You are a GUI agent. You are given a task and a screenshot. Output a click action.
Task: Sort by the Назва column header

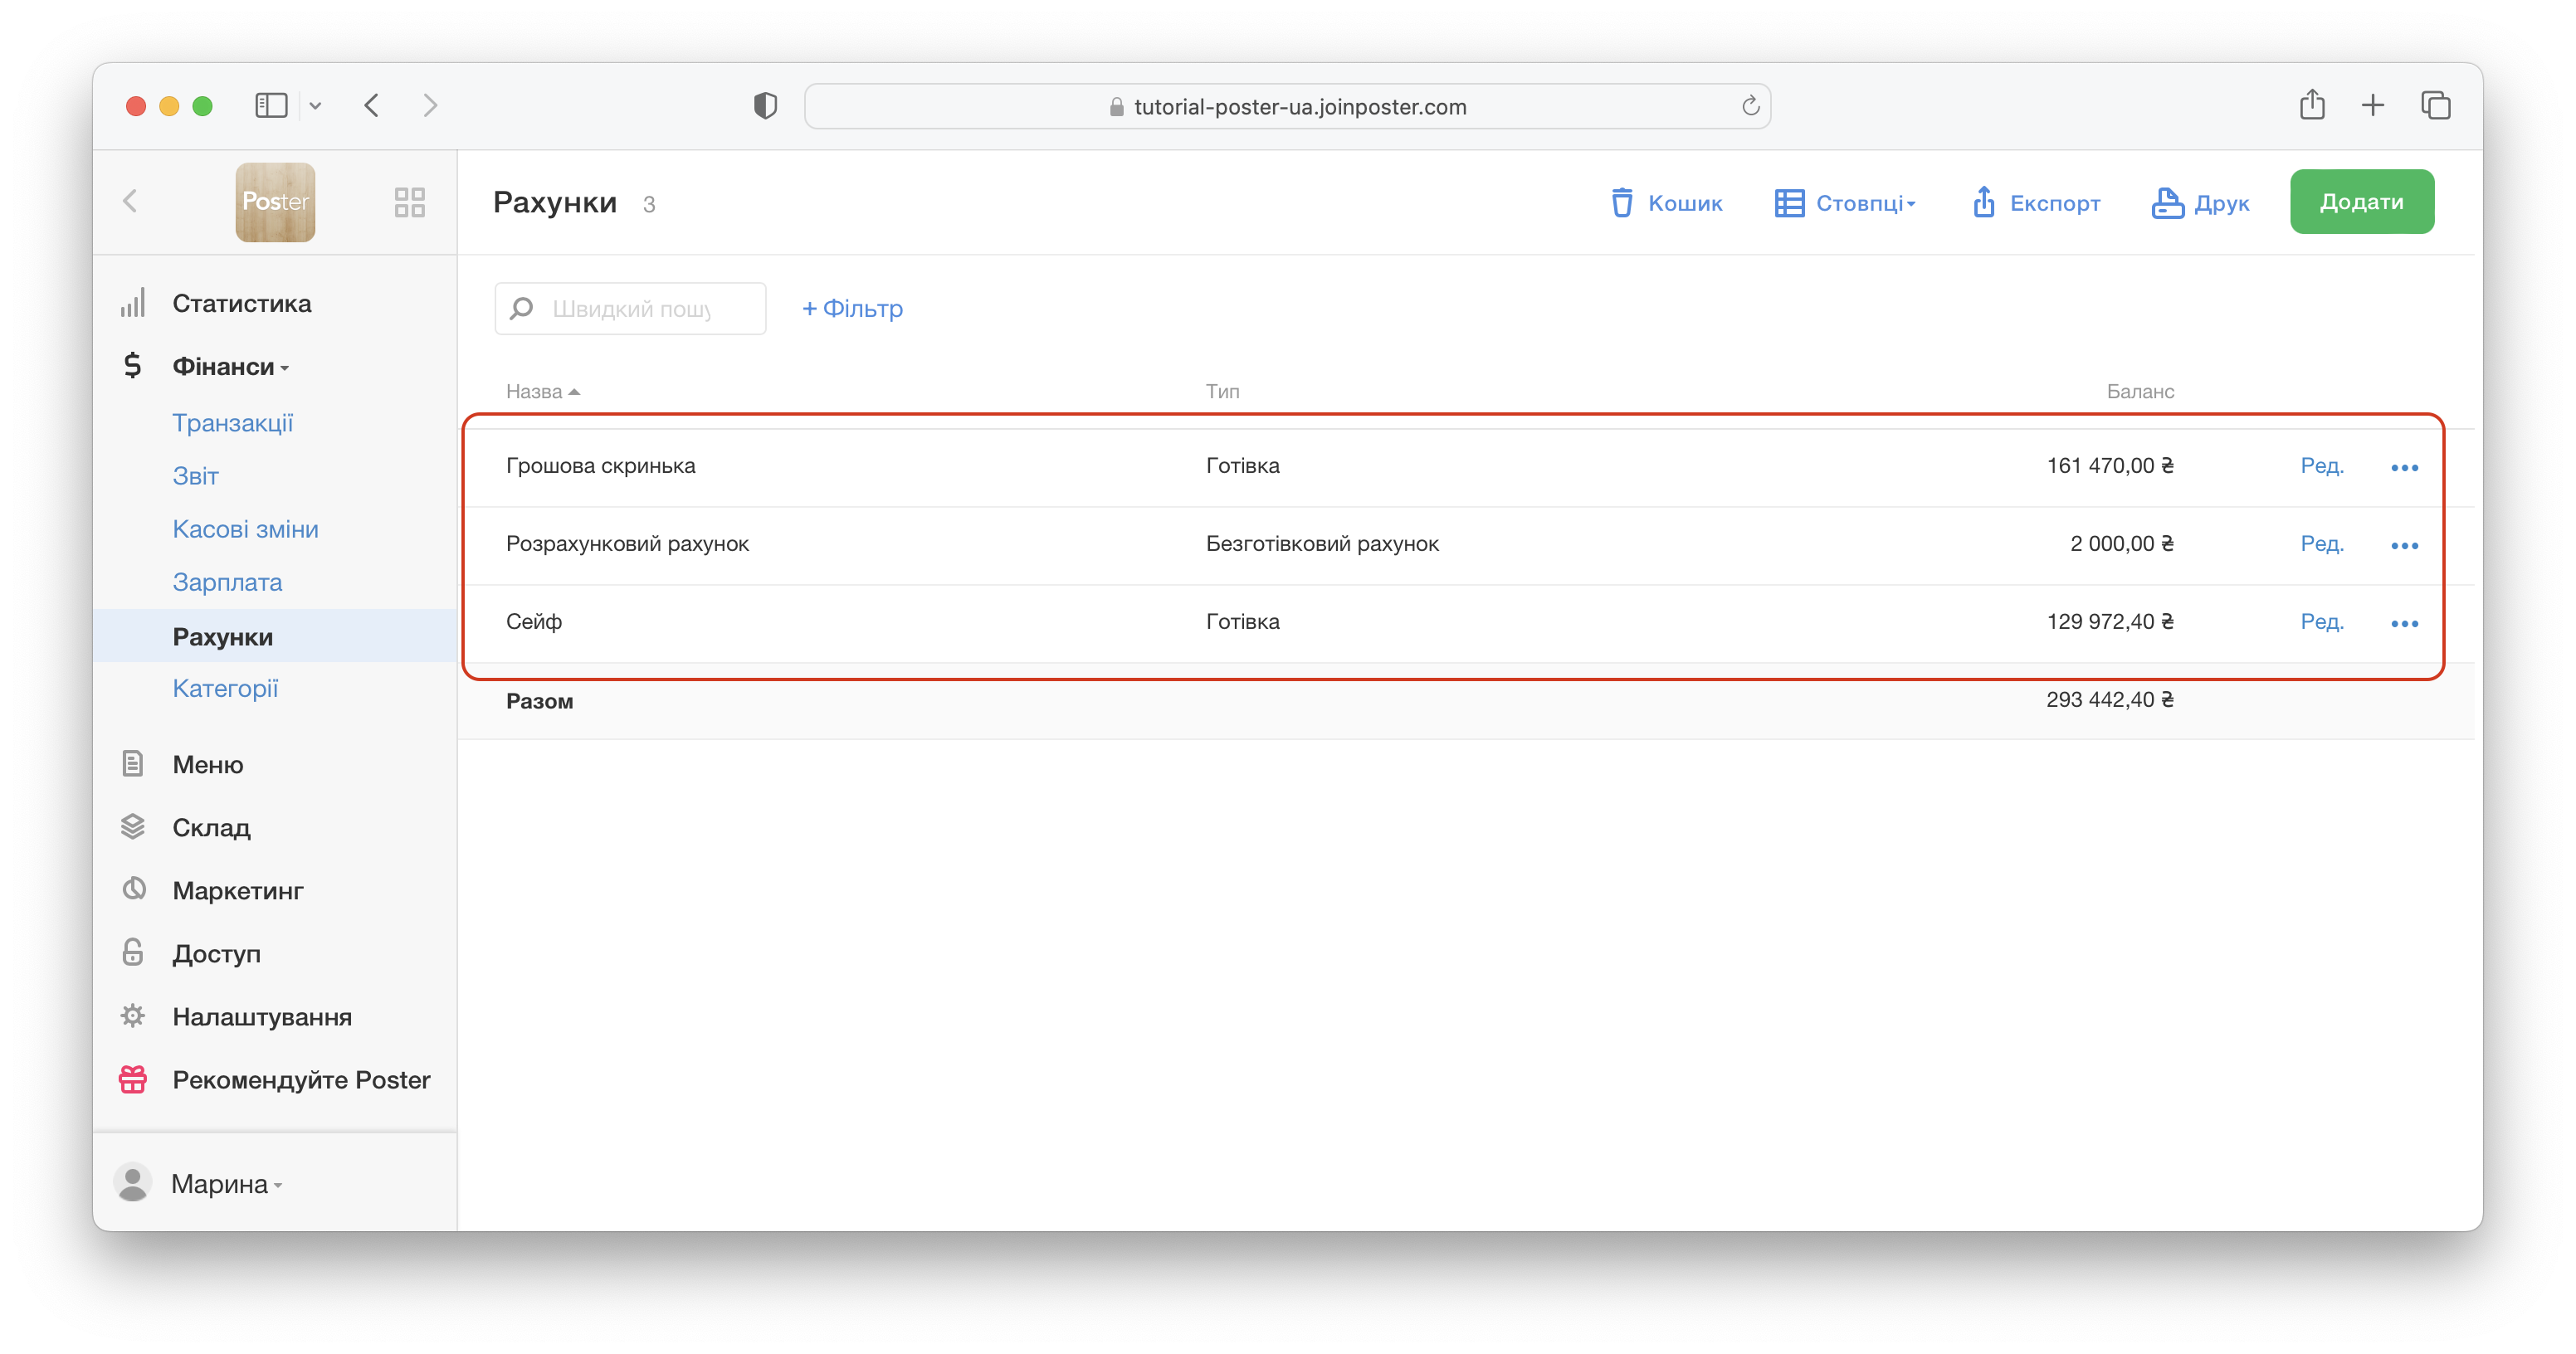click(x=543, y=392)
